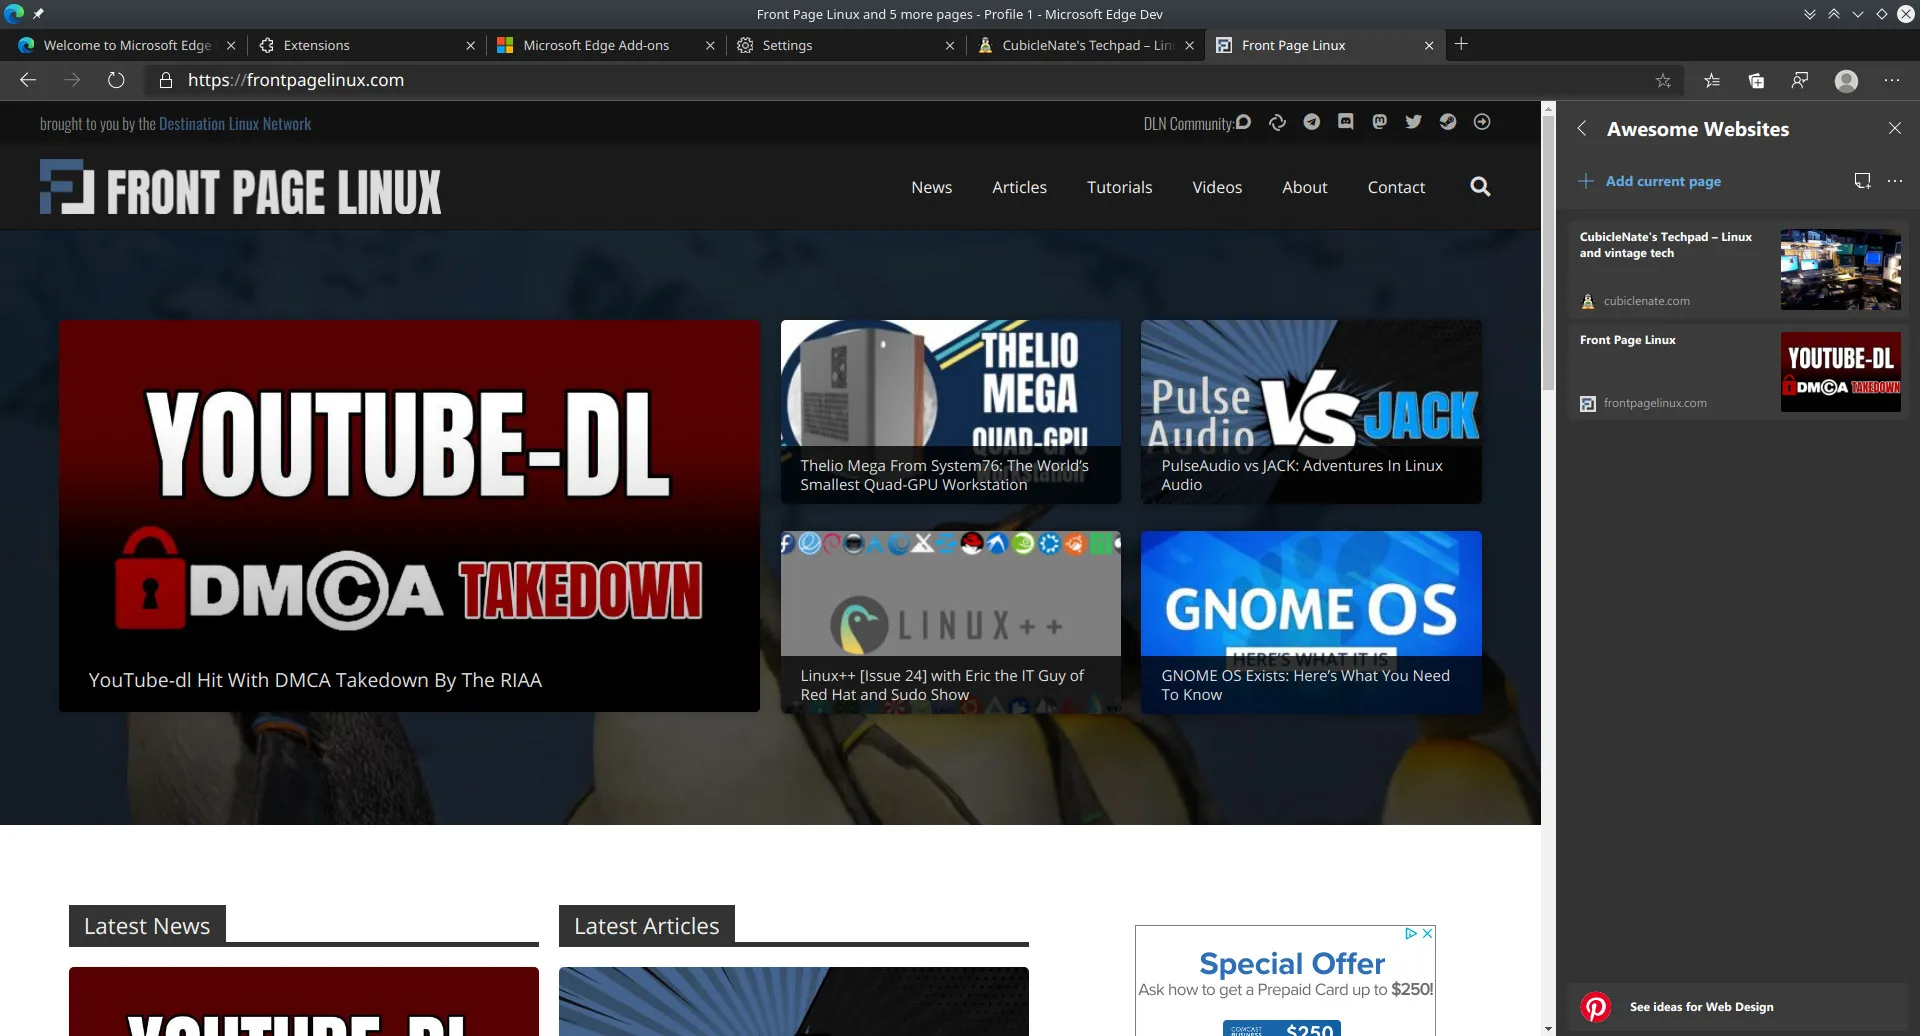Open the browser profile avatar icon
This screenshot has width=1920, height=1036.
pyautogui.click(x=1844, y=80)
